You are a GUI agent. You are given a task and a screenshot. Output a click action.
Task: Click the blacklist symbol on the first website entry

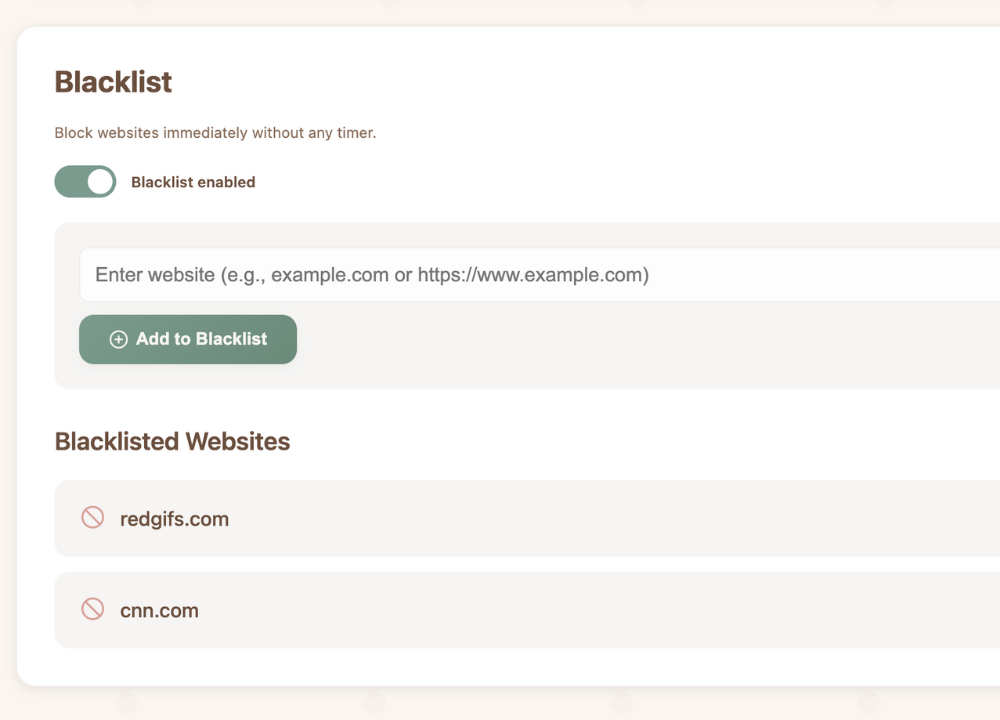tap(93, 517)
